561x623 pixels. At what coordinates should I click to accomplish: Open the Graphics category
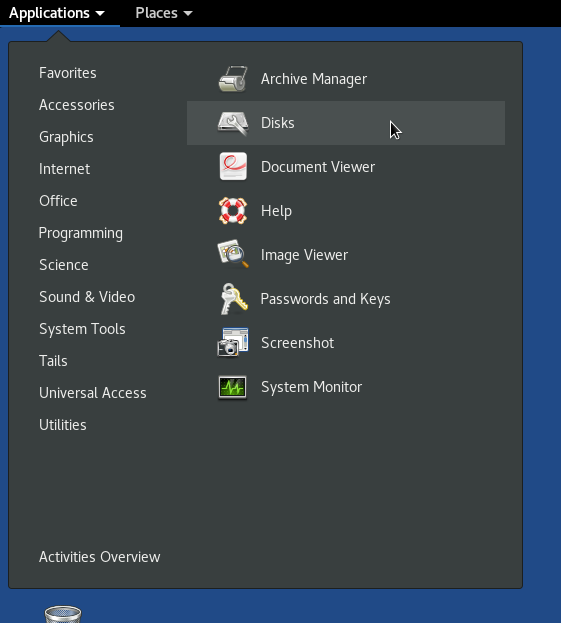coord(66,137)
